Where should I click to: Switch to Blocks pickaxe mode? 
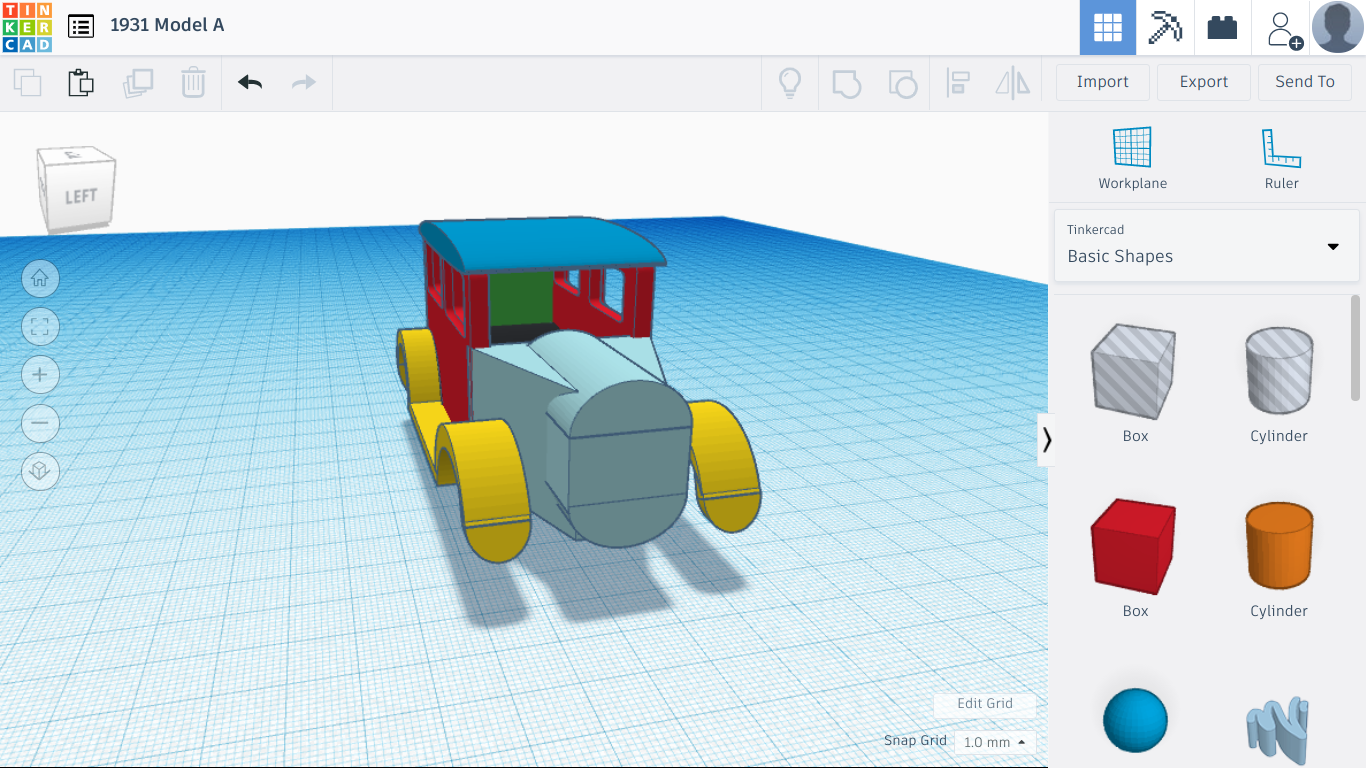tap(1165, 27)
